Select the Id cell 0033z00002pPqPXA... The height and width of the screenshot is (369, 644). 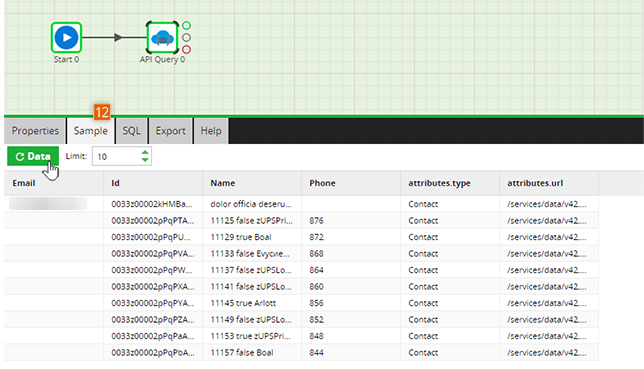(153, 286)
